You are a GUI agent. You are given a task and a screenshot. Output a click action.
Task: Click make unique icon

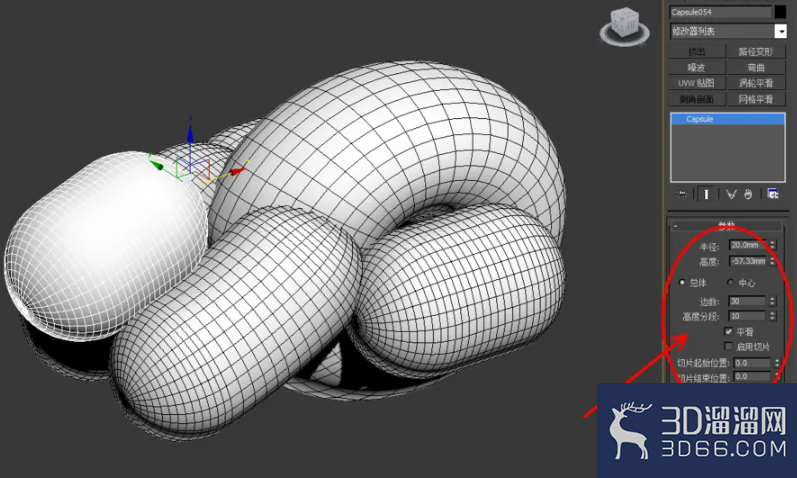click(731, 194)
